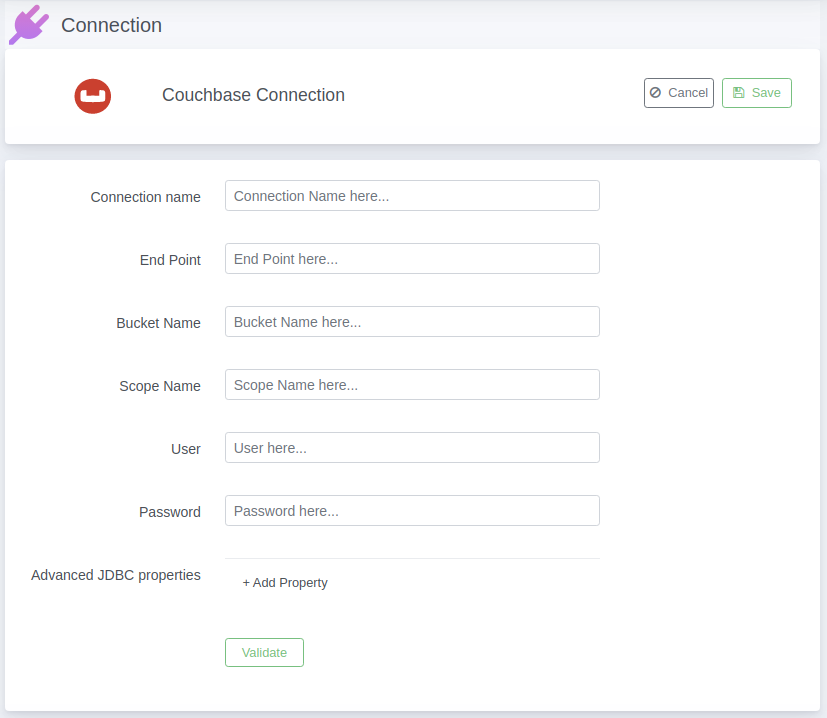This screenshot has width=827, height=718.
Task: Click the User input field
Action: (412, 448)
